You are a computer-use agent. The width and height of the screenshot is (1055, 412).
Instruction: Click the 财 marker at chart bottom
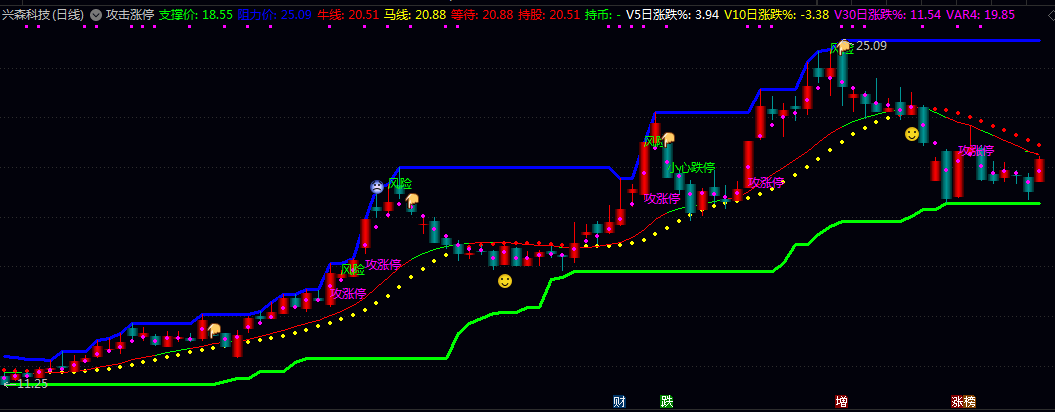click(x=619, y=402)
